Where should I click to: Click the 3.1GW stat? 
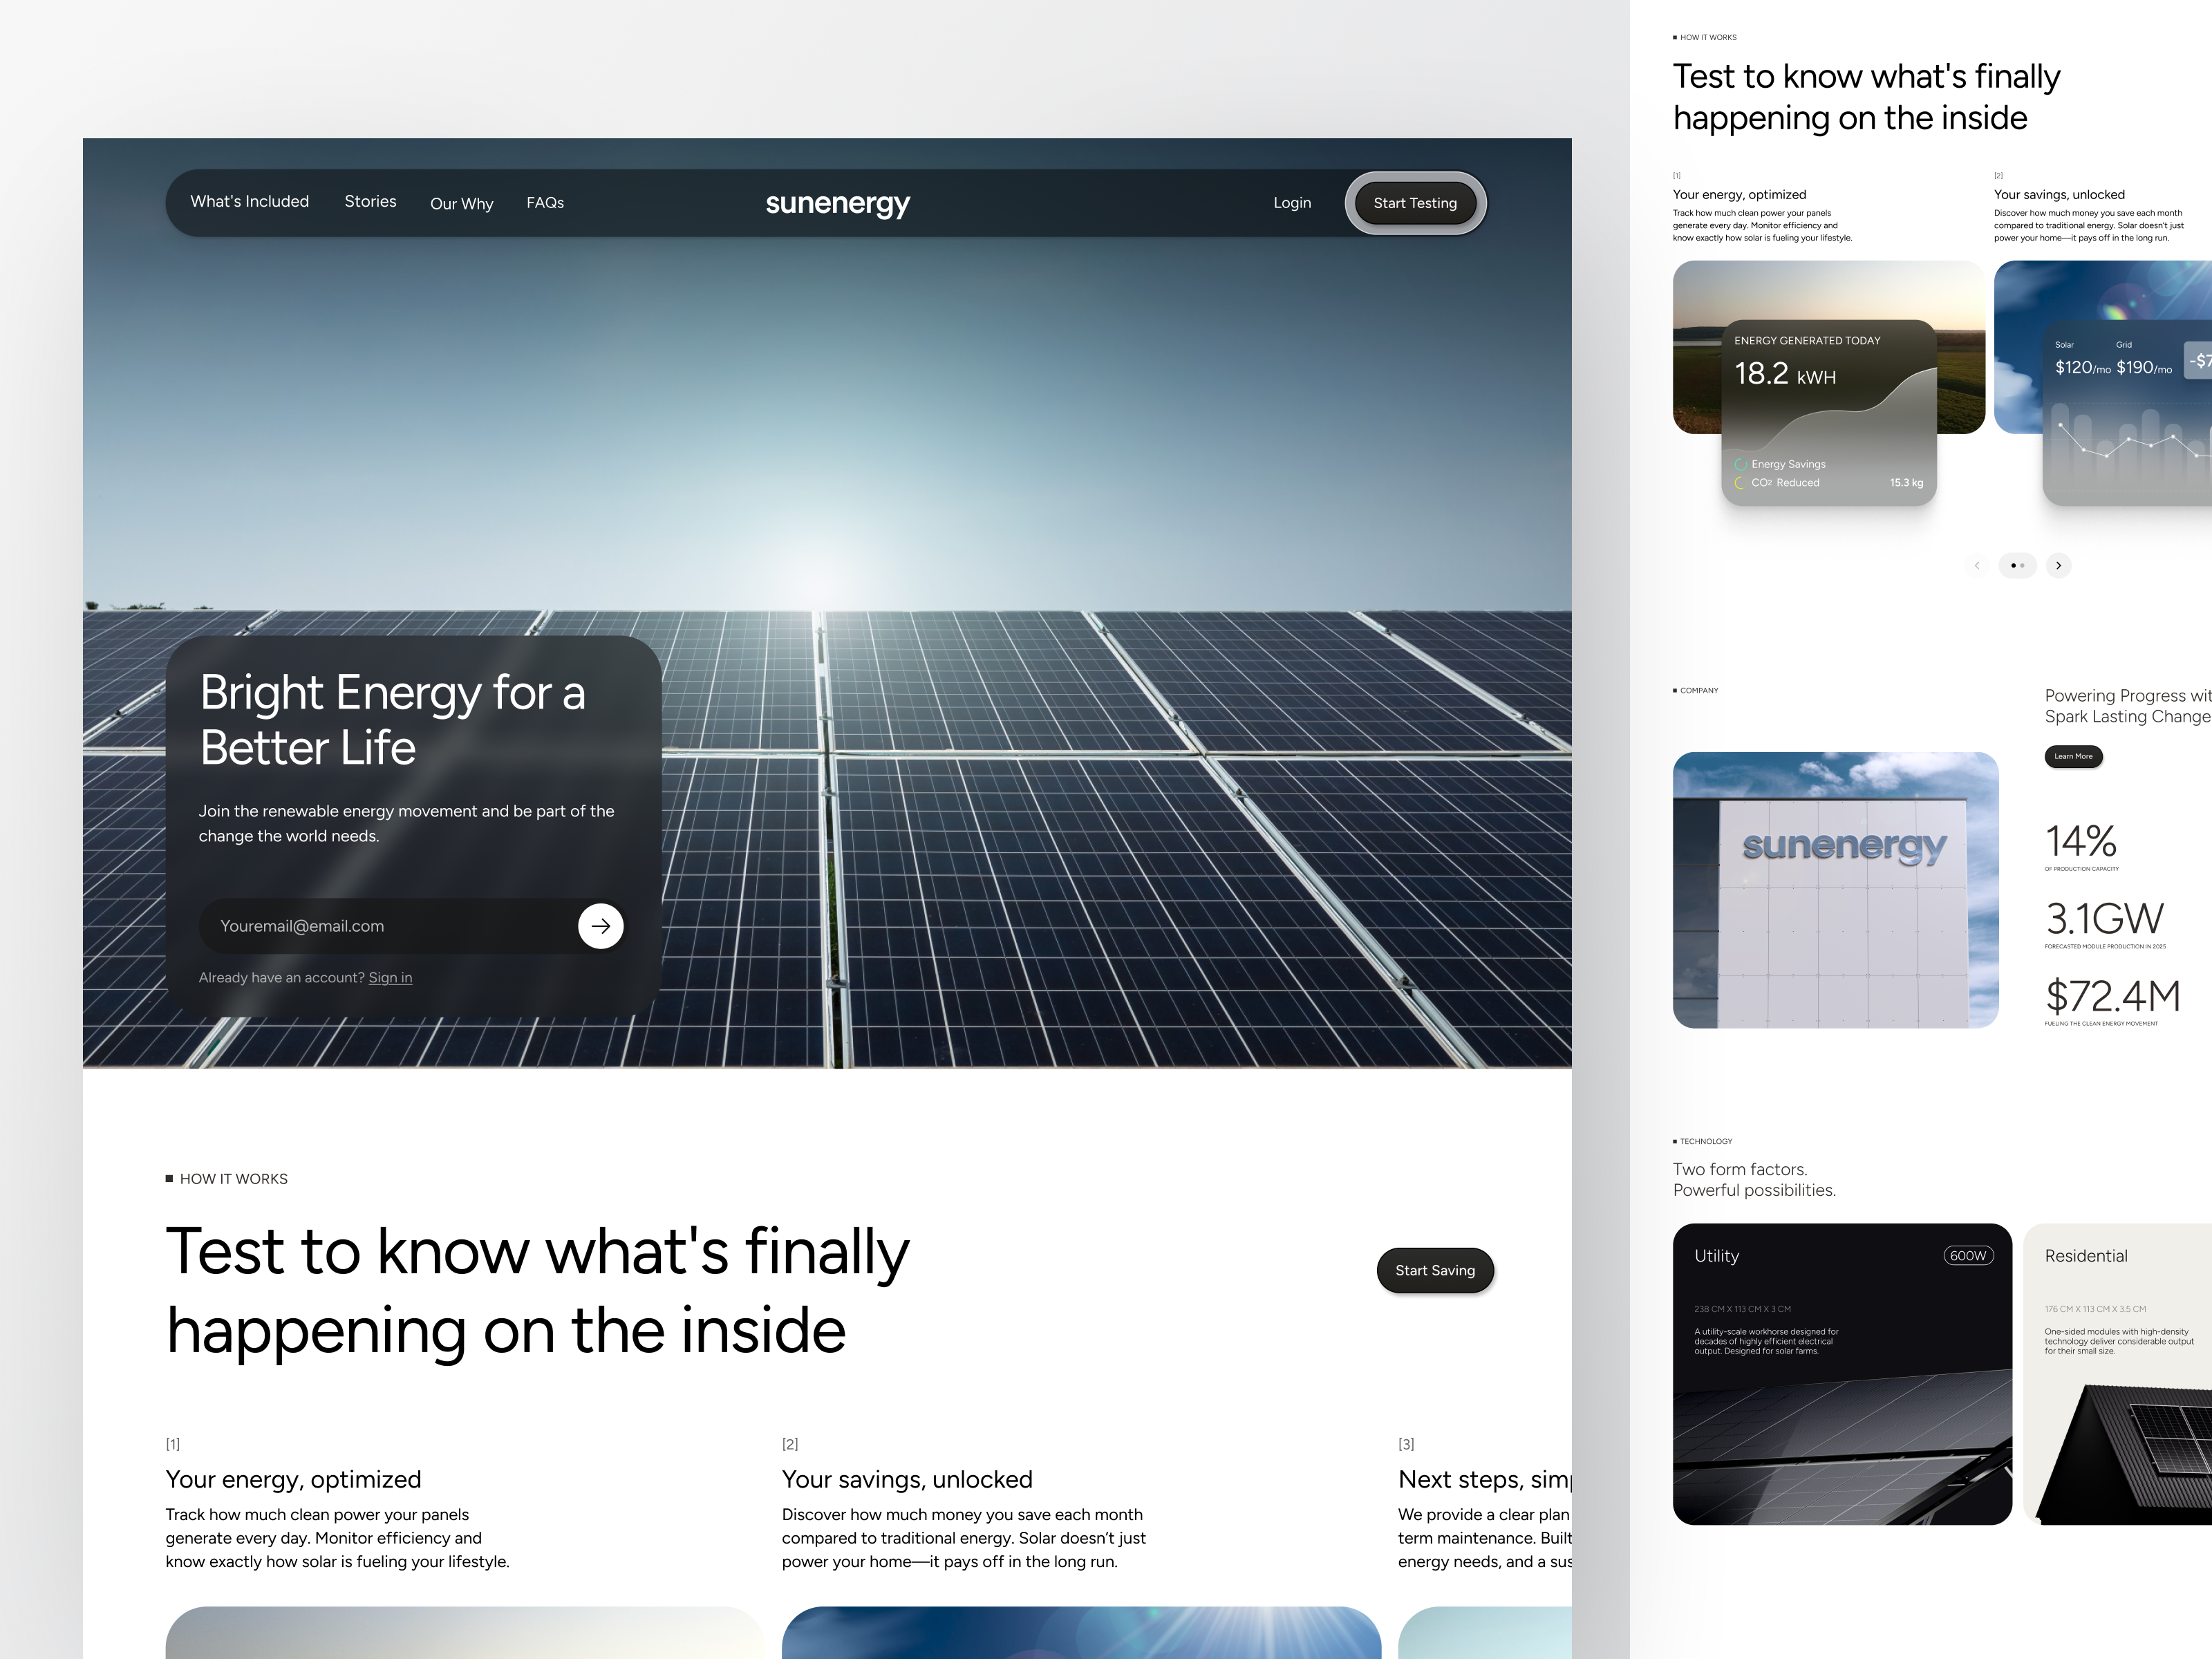coord(2105,923)
